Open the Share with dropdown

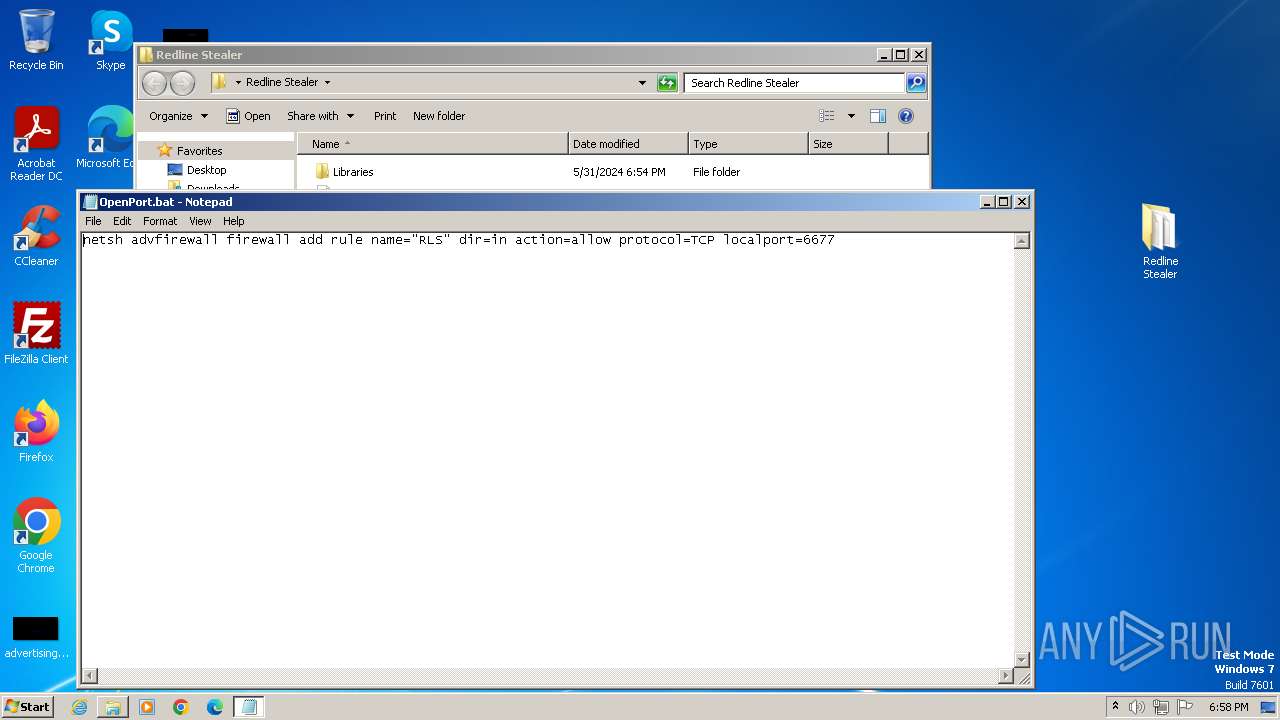tap(321, 116)
